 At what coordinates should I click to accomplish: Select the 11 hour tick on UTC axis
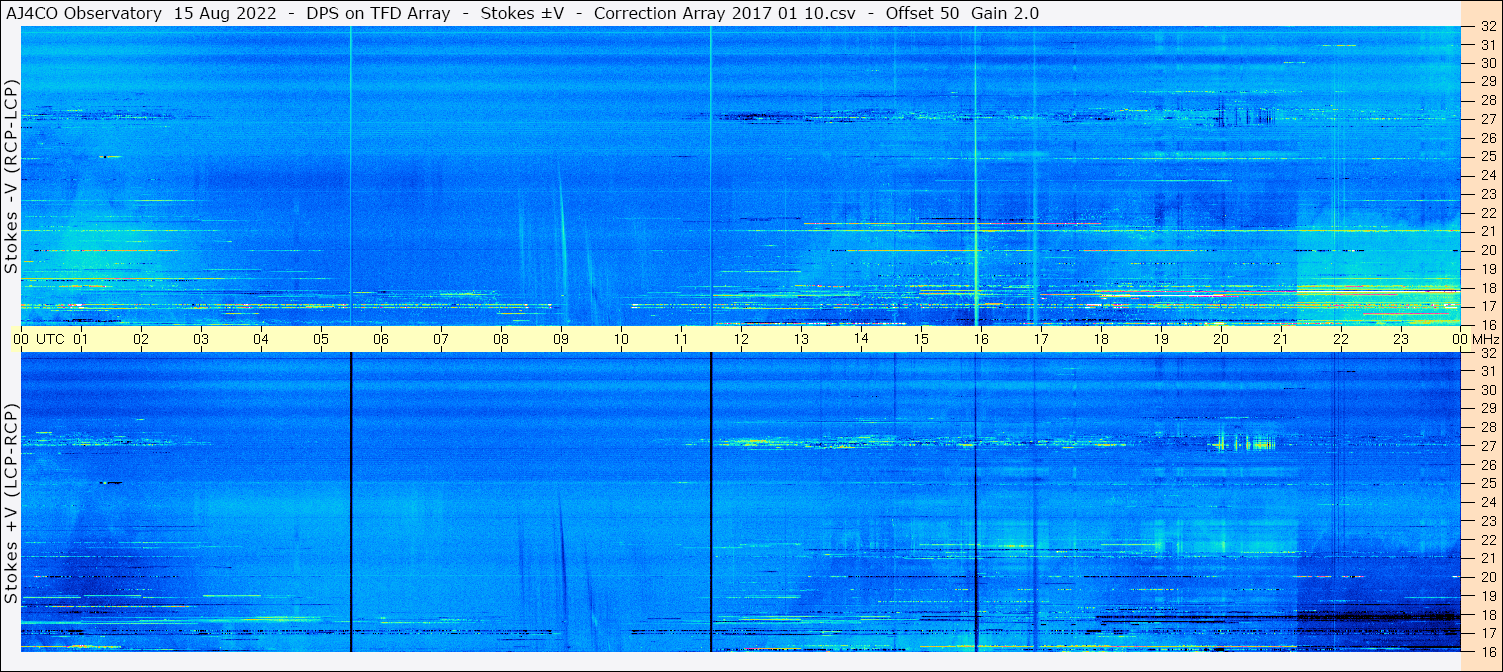pos(681,339)
